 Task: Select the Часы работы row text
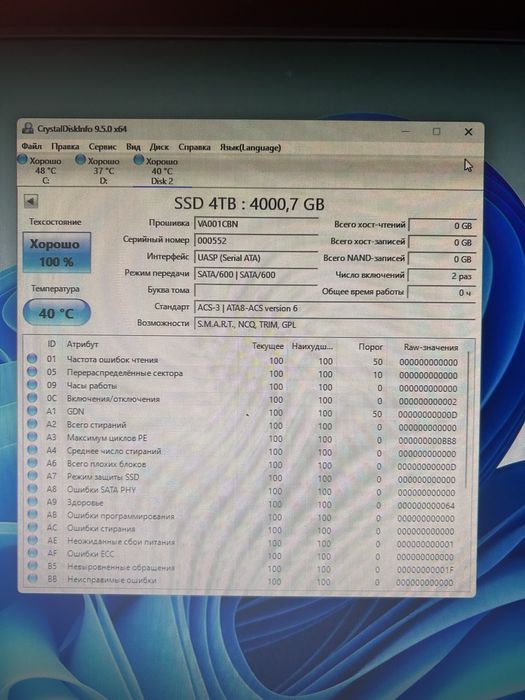(x=92, y=386)
